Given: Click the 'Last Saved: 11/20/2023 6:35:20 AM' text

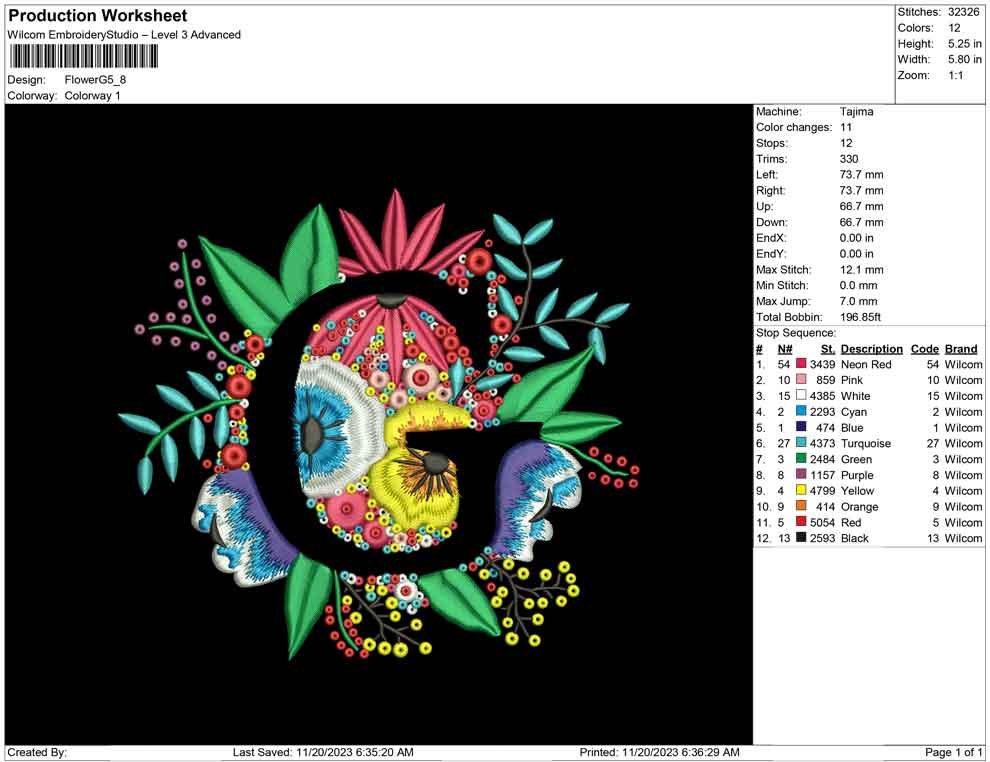Looking at the screenshot, I should click(x=323, y=752).
